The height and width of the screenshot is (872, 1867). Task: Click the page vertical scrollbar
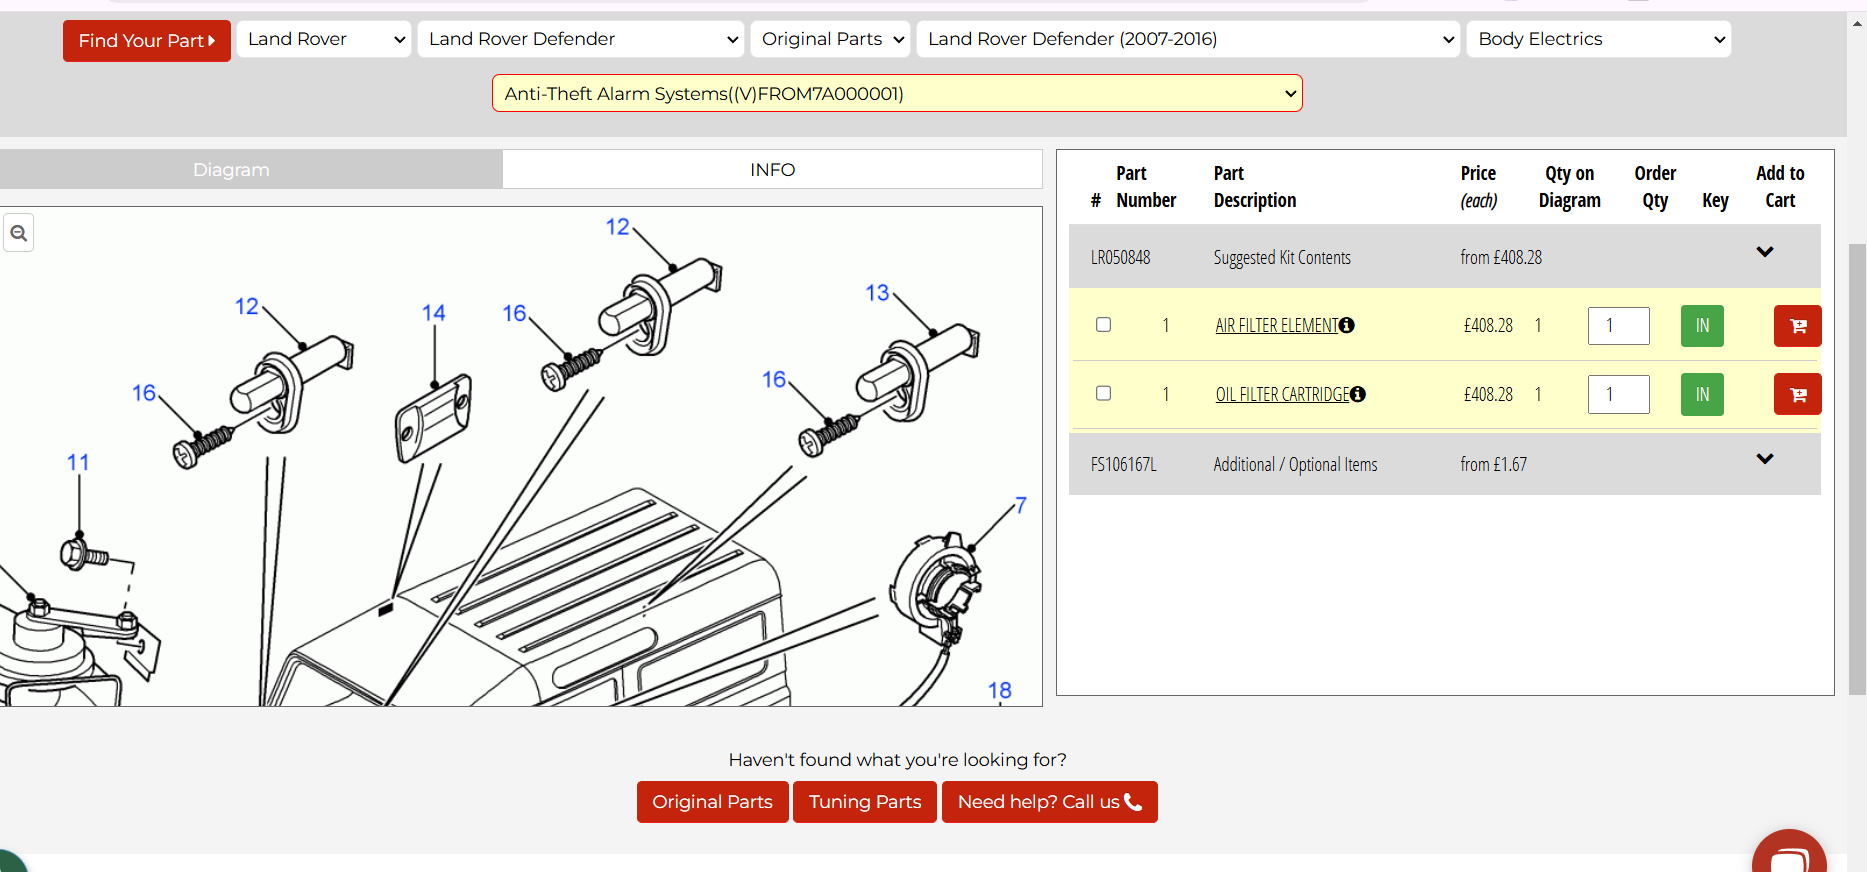1857,468
